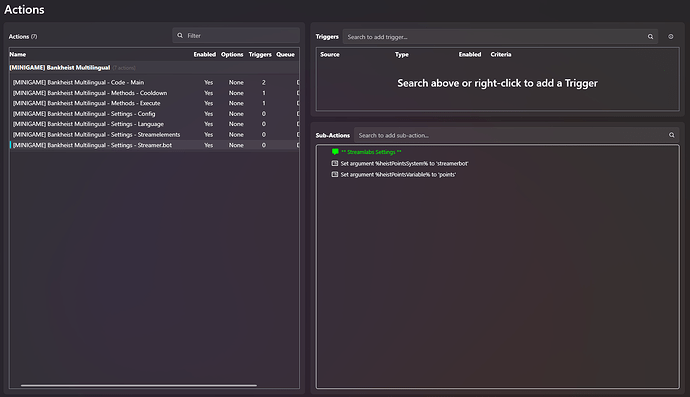Click the 'Actions (7)' panel label
The width and height of the screenshot is (690, 397).
(x=23, y=37)
